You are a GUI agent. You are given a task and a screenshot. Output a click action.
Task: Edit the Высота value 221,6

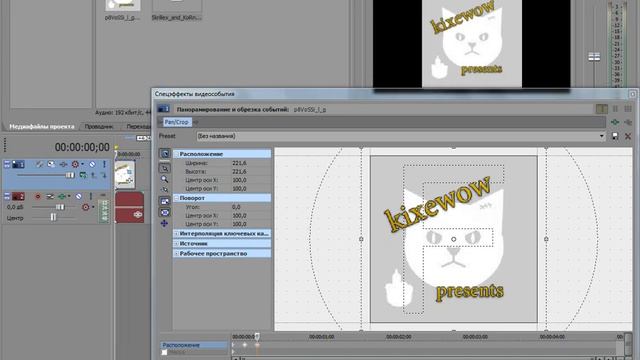[x=239, y=171]
